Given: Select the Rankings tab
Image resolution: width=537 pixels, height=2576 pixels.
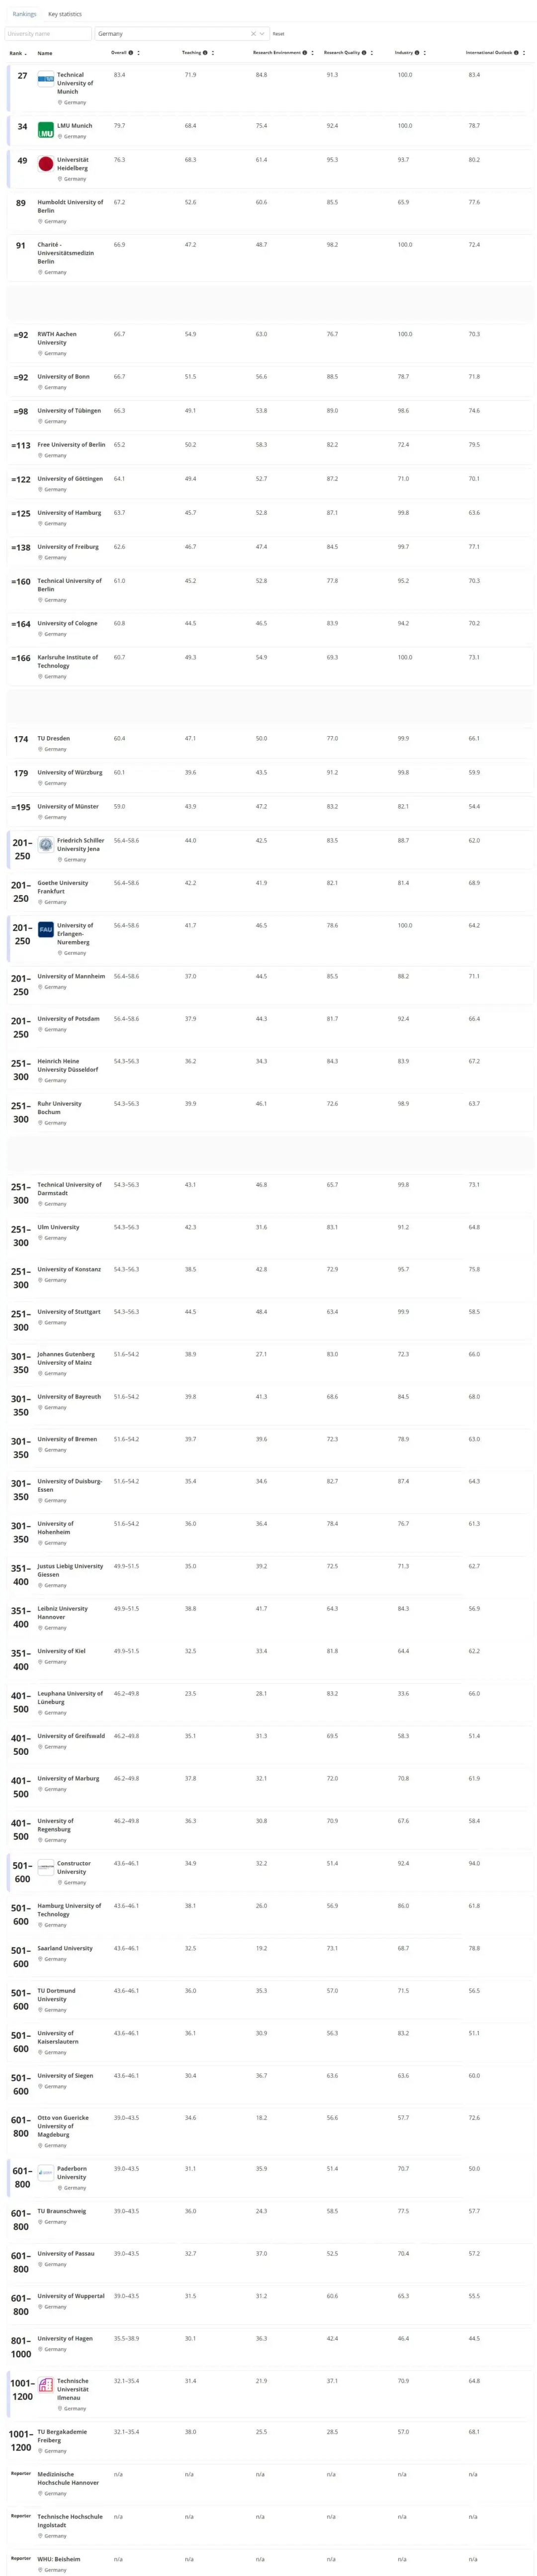Looking at the screenshot, I should click(24, 14).
